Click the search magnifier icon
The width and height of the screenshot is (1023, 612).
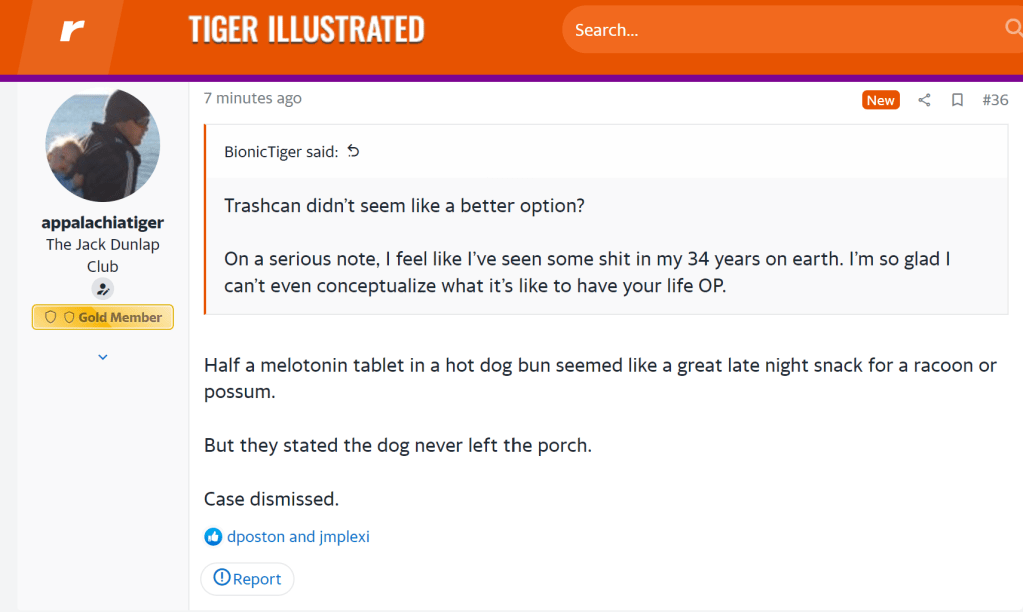point(1013,29)
